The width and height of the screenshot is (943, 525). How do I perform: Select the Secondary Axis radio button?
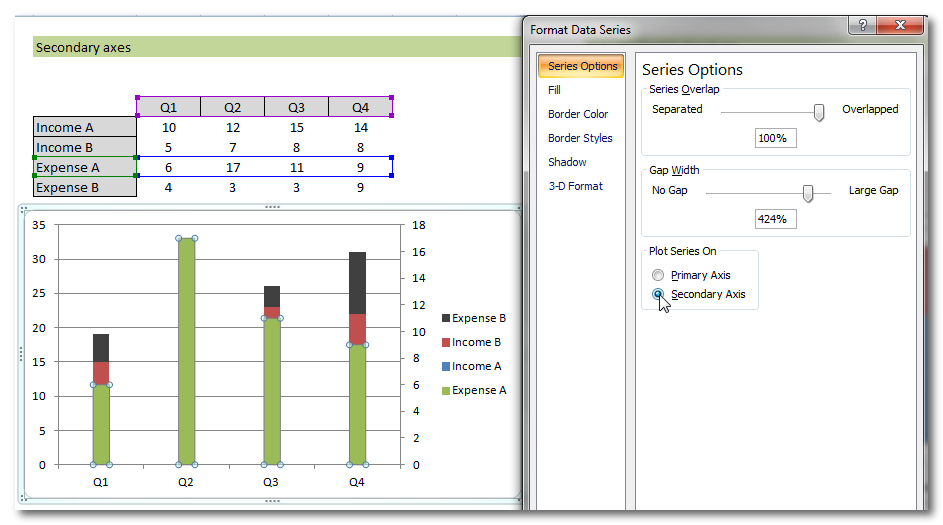(x=657, y=294)
